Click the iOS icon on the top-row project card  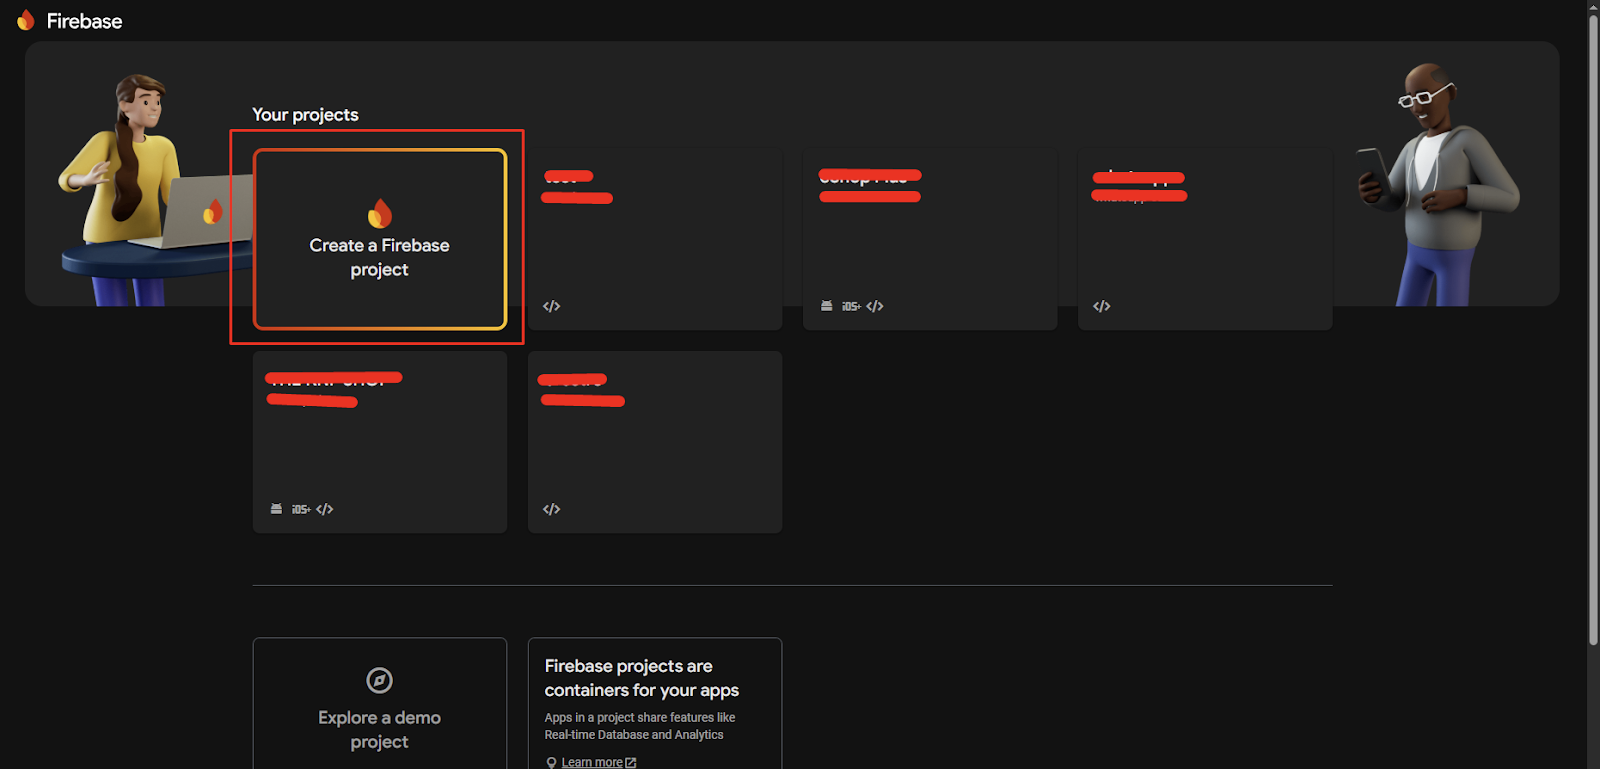point(851,306)
